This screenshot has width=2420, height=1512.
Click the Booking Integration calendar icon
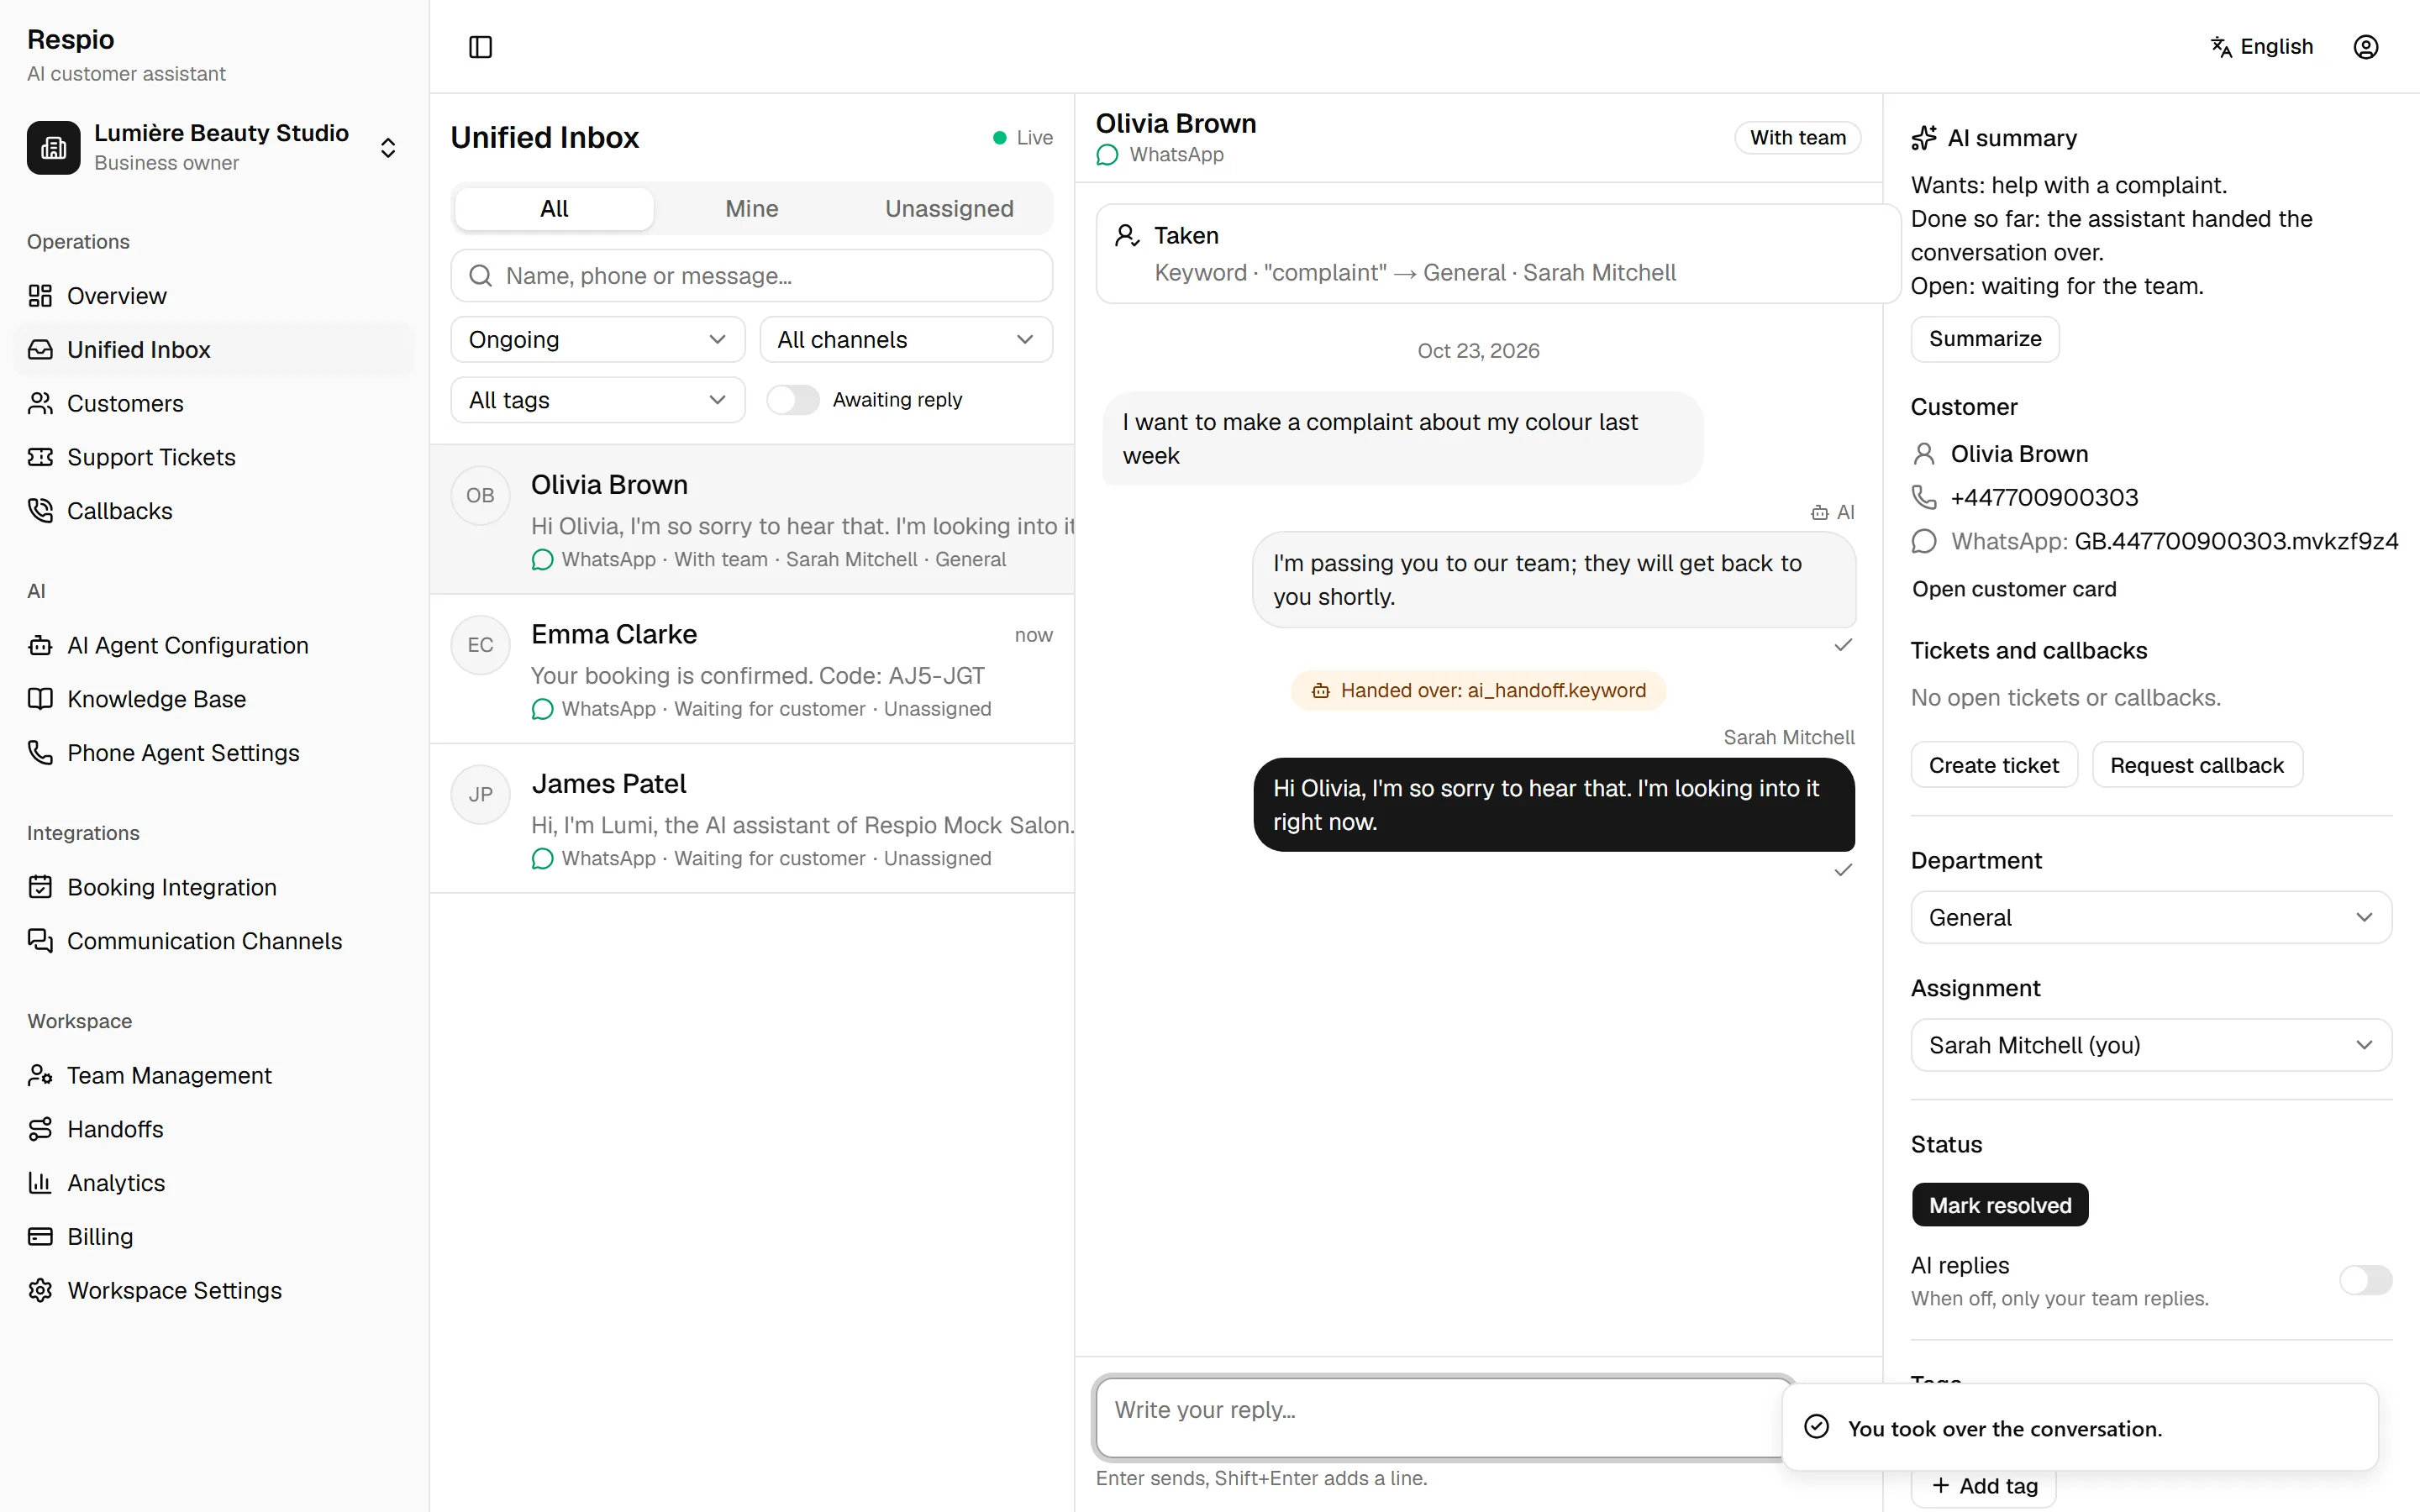coord(40,887)
